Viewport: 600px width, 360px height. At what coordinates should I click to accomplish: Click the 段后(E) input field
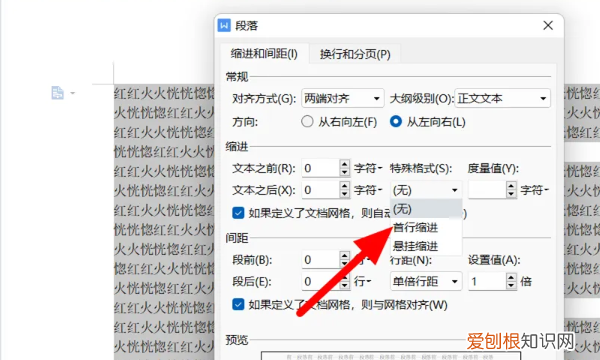pos(321,282)
